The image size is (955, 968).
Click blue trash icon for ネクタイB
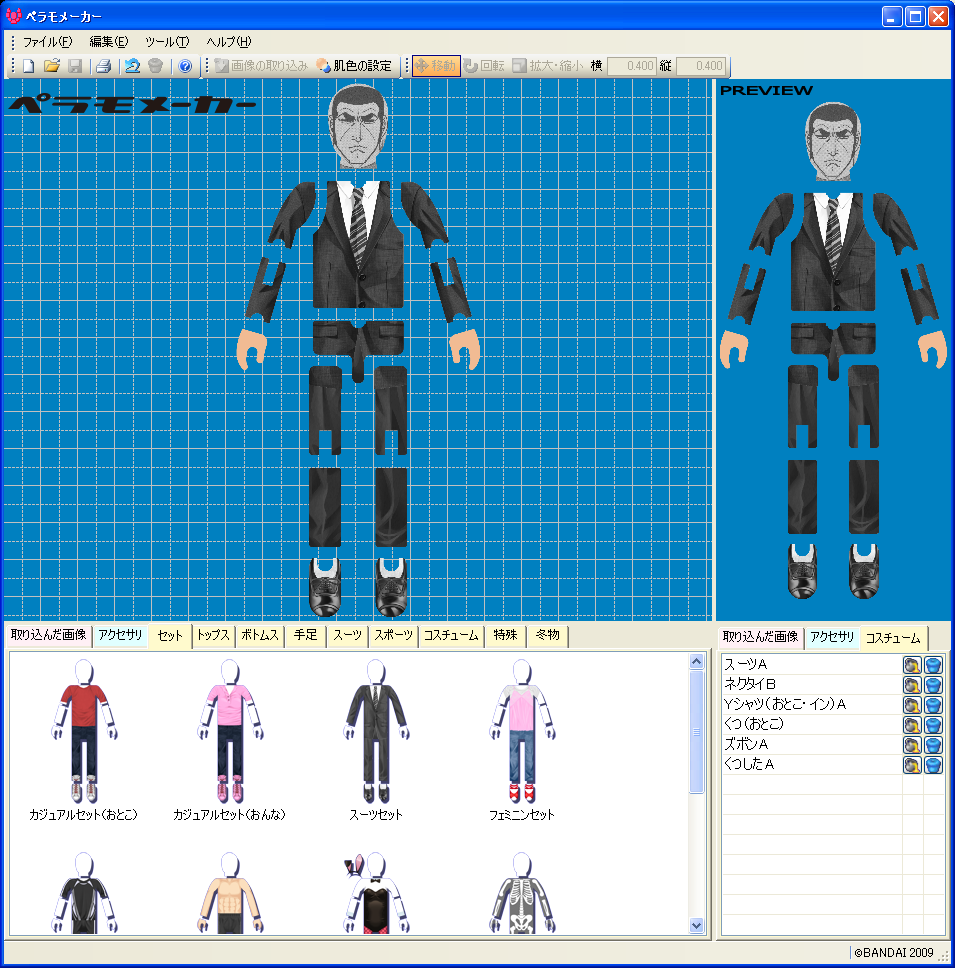(933, 685)
